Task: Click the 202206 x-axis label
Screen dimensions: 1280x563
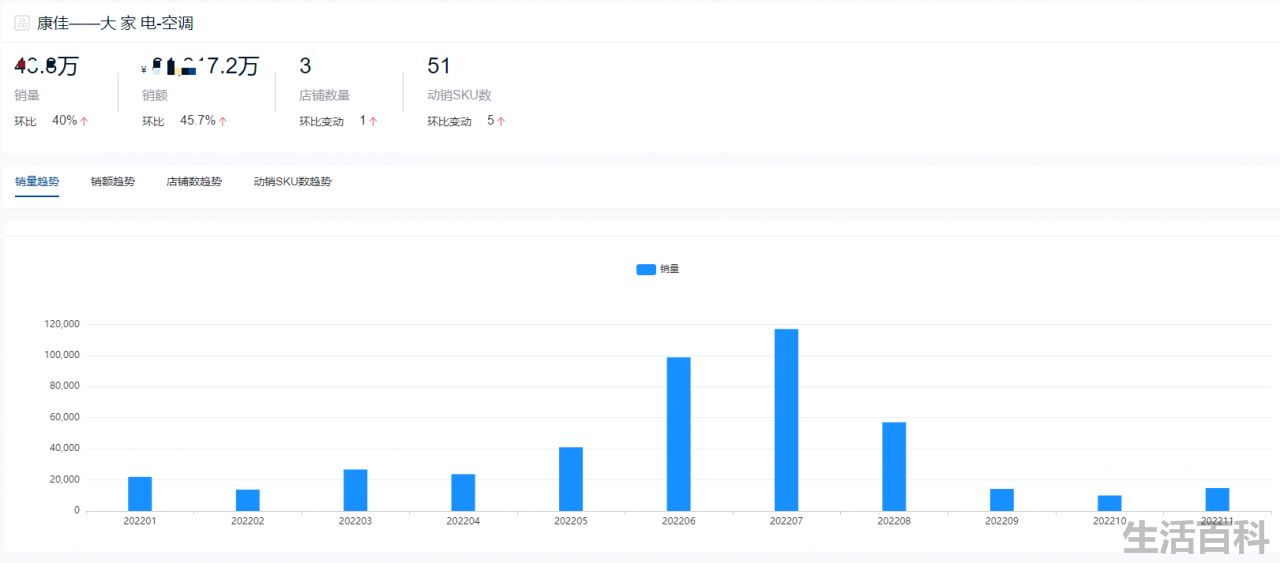Action: (678, 521)
